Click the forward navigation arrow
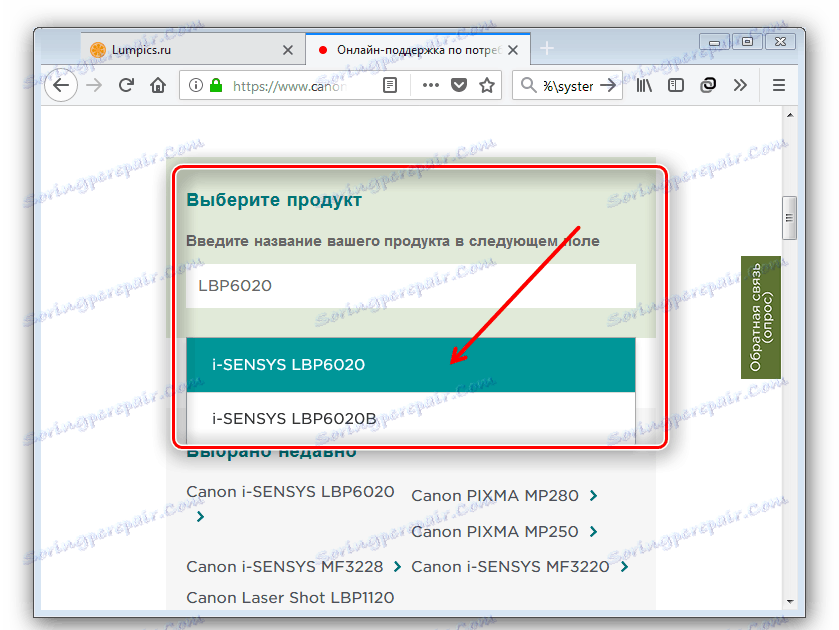Viewport: 839px width, 630px height. (x=94, y=85)
